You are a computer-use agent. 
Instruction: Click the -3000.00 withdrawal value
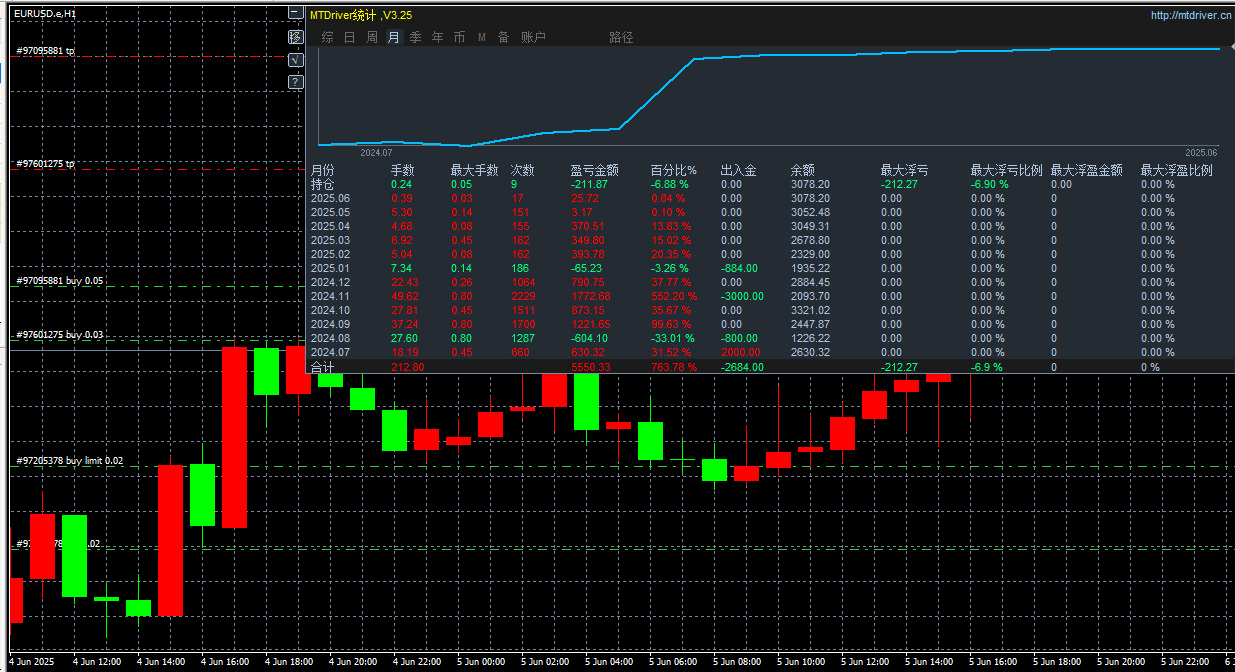point(742,296)
